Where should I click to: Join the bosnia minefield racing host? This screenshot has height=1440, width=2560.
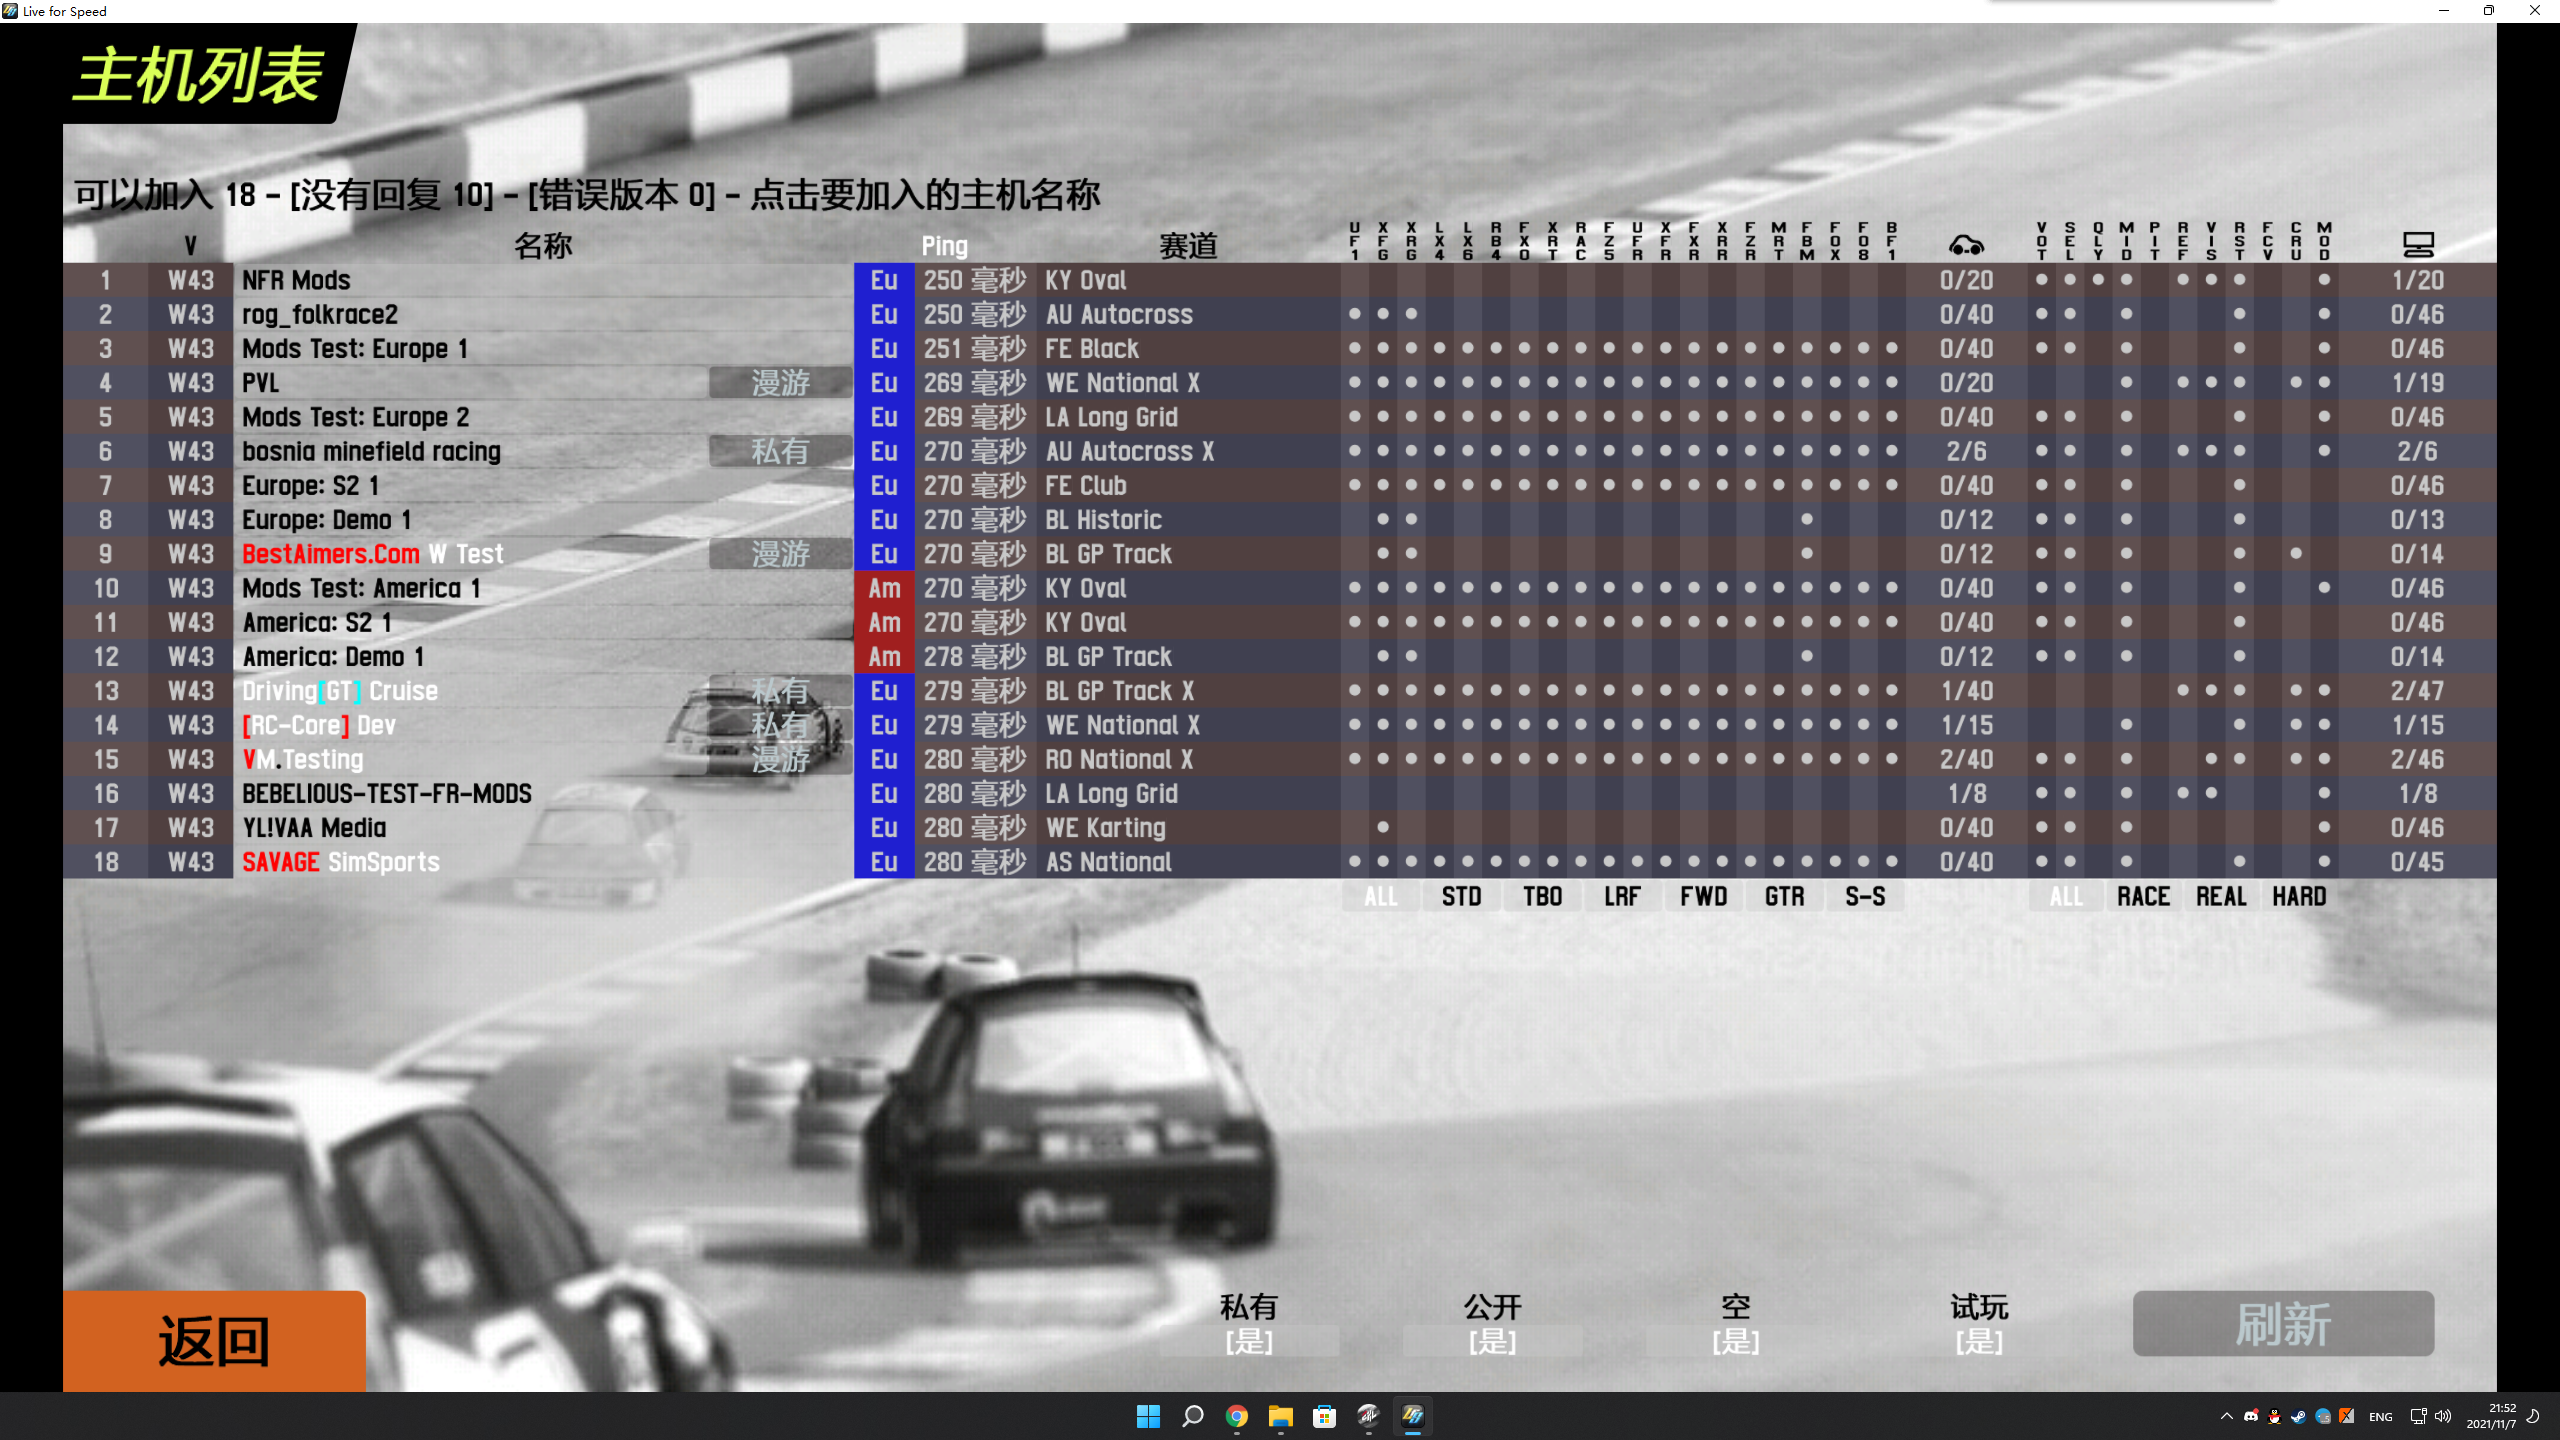371,452
